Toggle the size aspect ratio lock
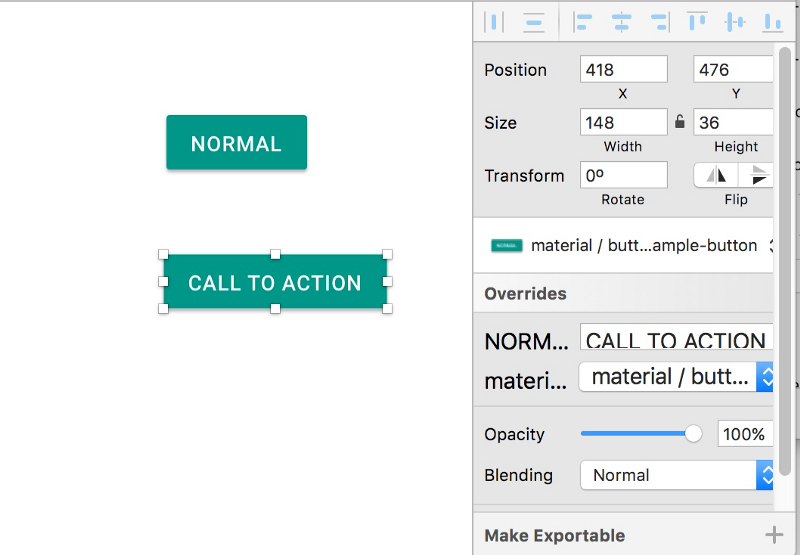The width and height of the screenshot is (800, 555). pos(680,122)
